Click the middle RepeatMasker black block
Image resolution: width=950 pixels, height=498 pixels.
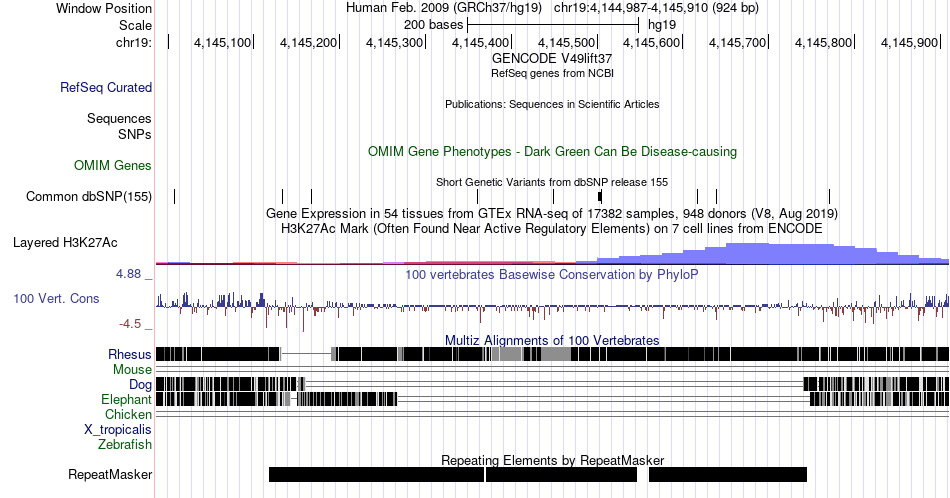pos(561,474)
